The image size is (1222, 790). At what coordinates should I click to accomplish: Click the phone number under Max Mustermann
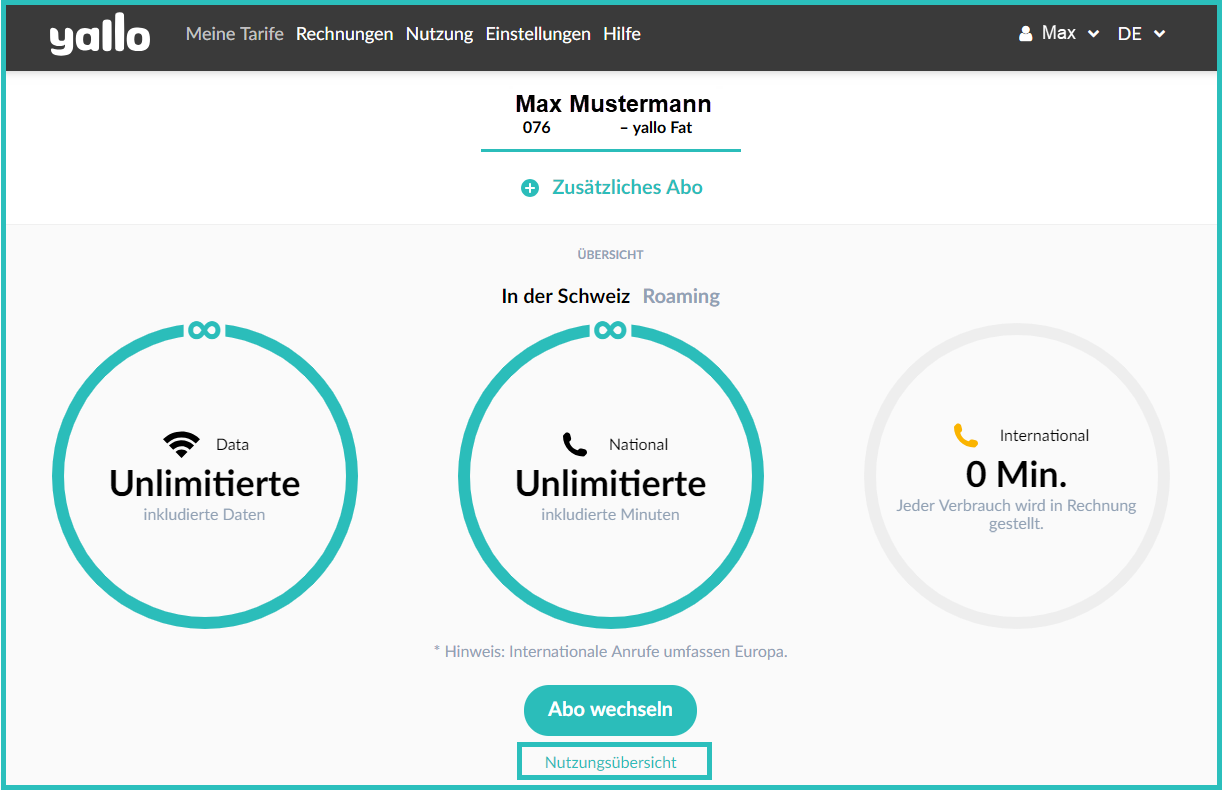click(537, 127)
